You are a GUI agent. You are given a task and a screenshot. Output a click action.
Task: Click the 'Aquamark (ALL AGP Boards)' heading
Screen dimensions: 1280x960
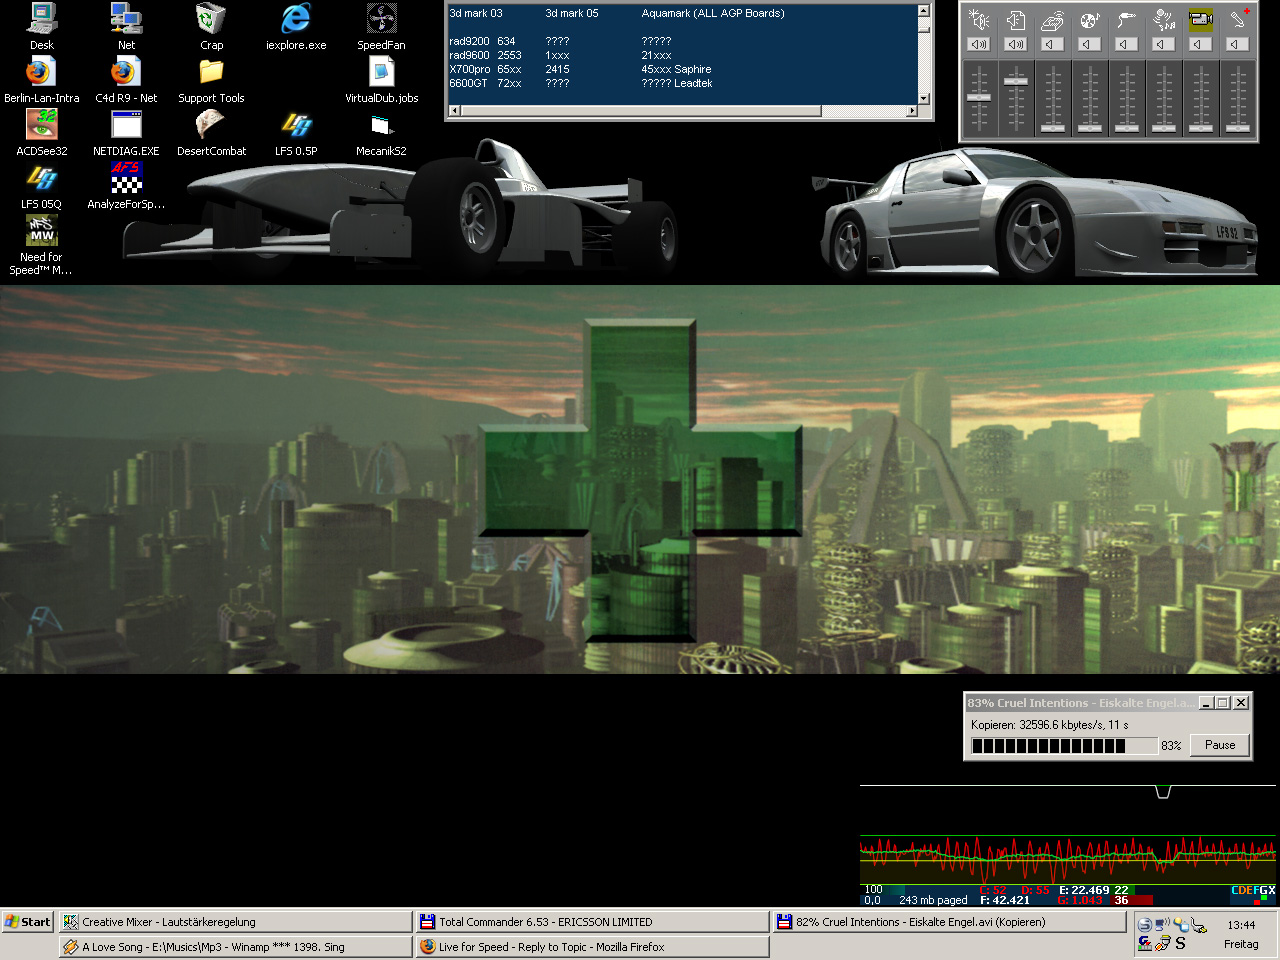tap(713, 14)
